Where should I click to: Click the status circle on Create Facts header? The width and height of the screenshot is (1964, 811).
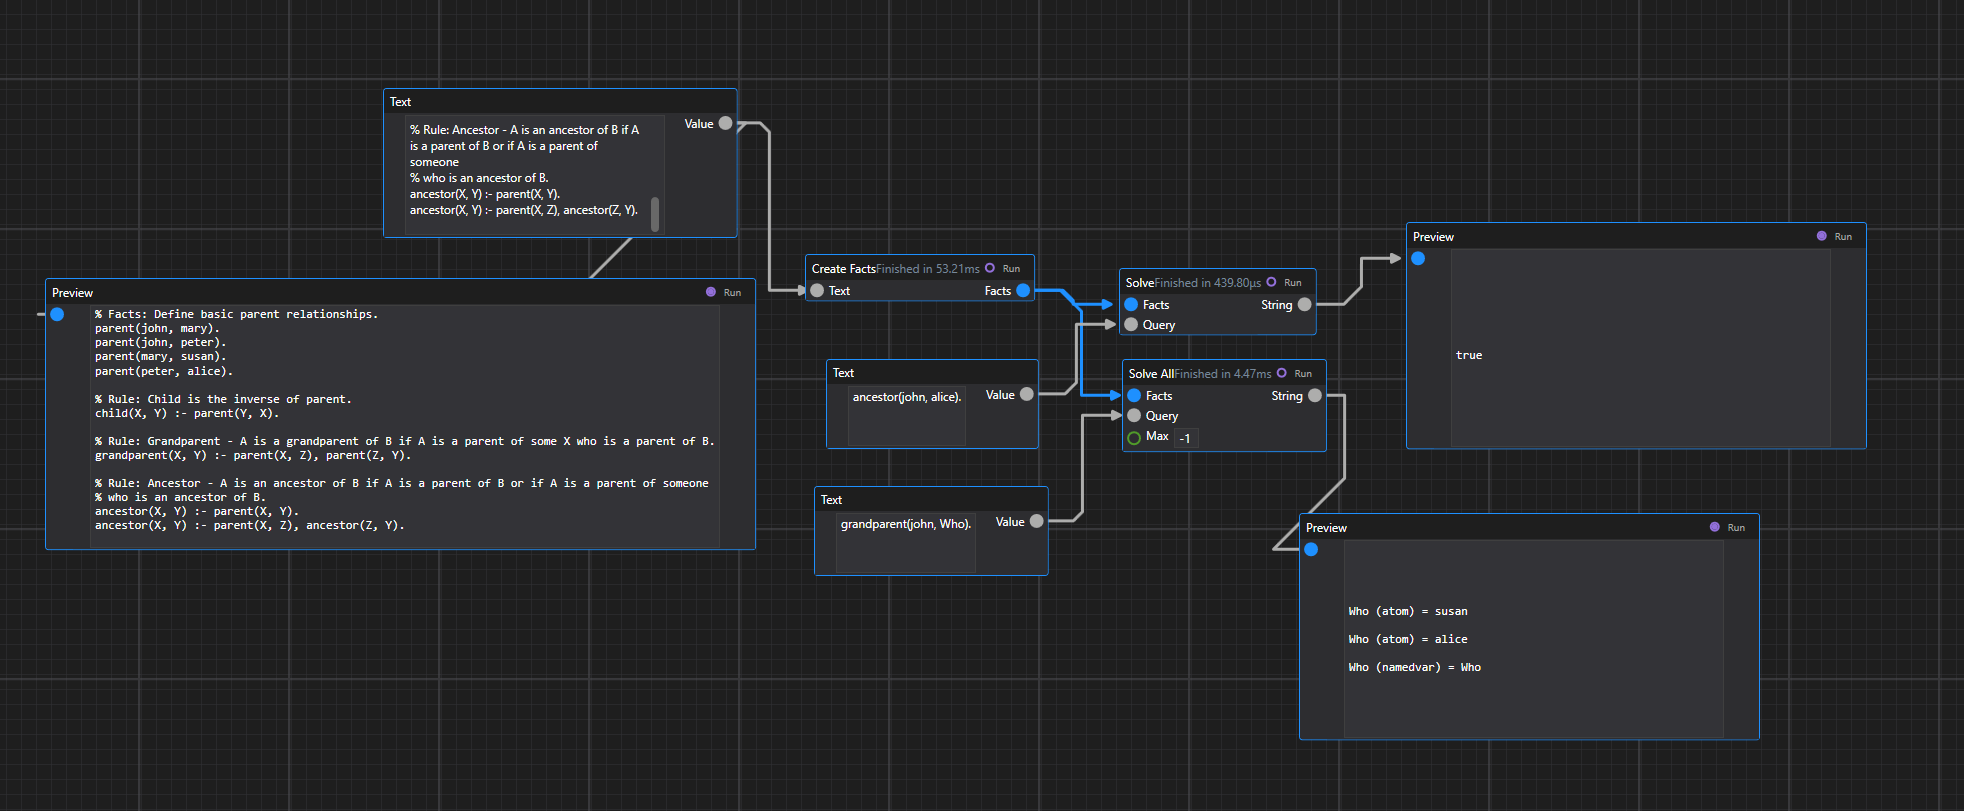990,268
